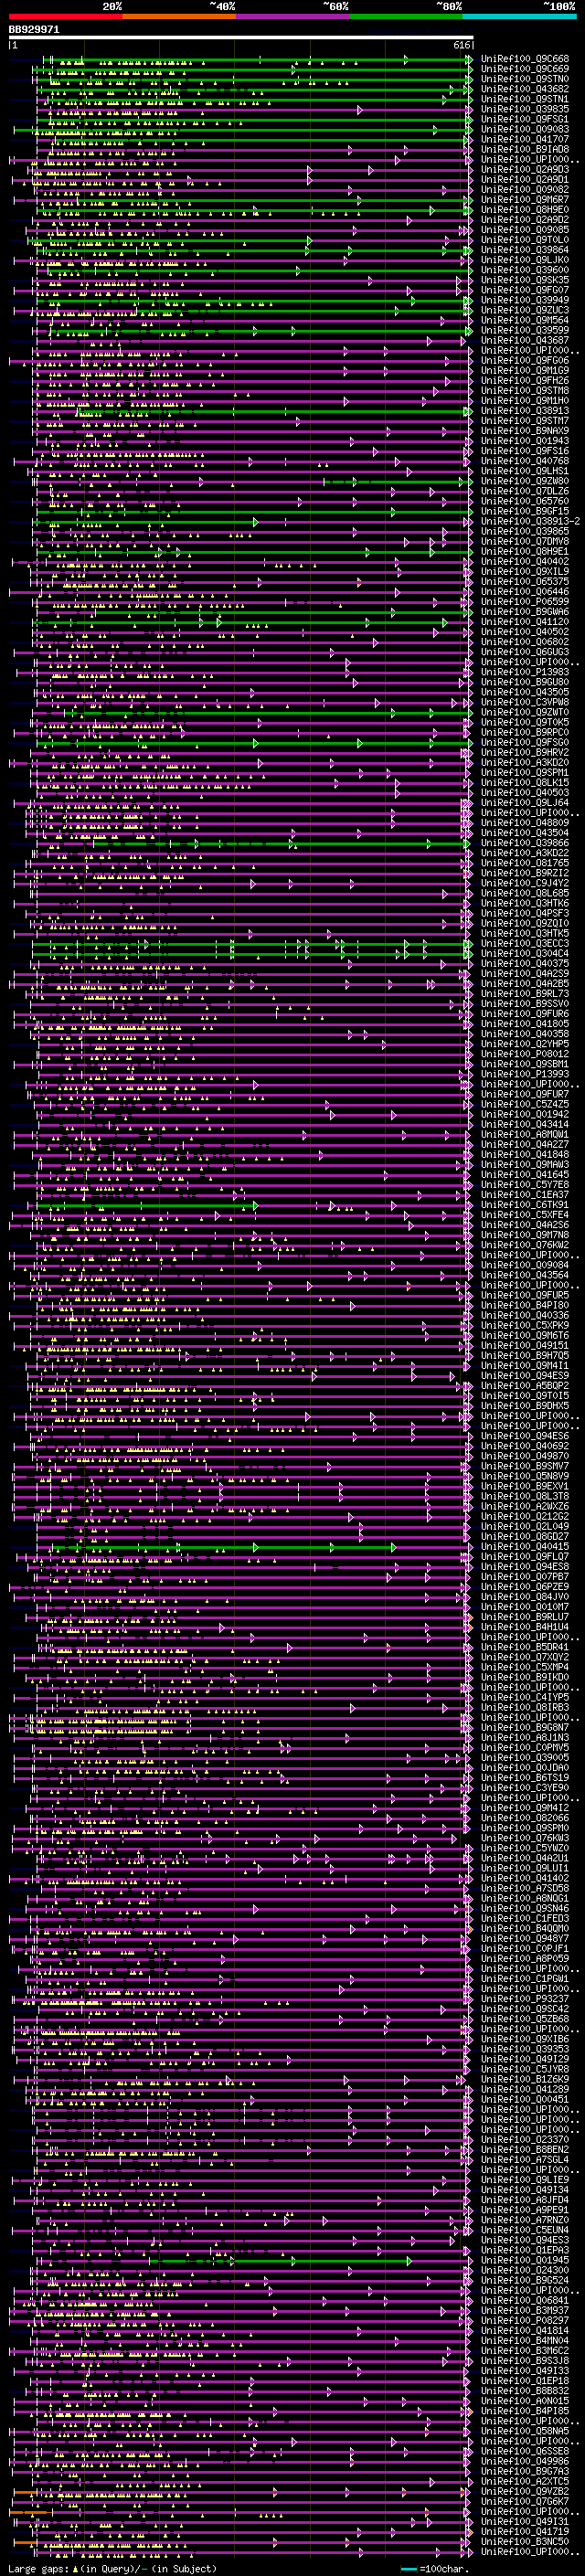
Task: Select label UniRef100_Q8H9E0
Action: (525, 210)
